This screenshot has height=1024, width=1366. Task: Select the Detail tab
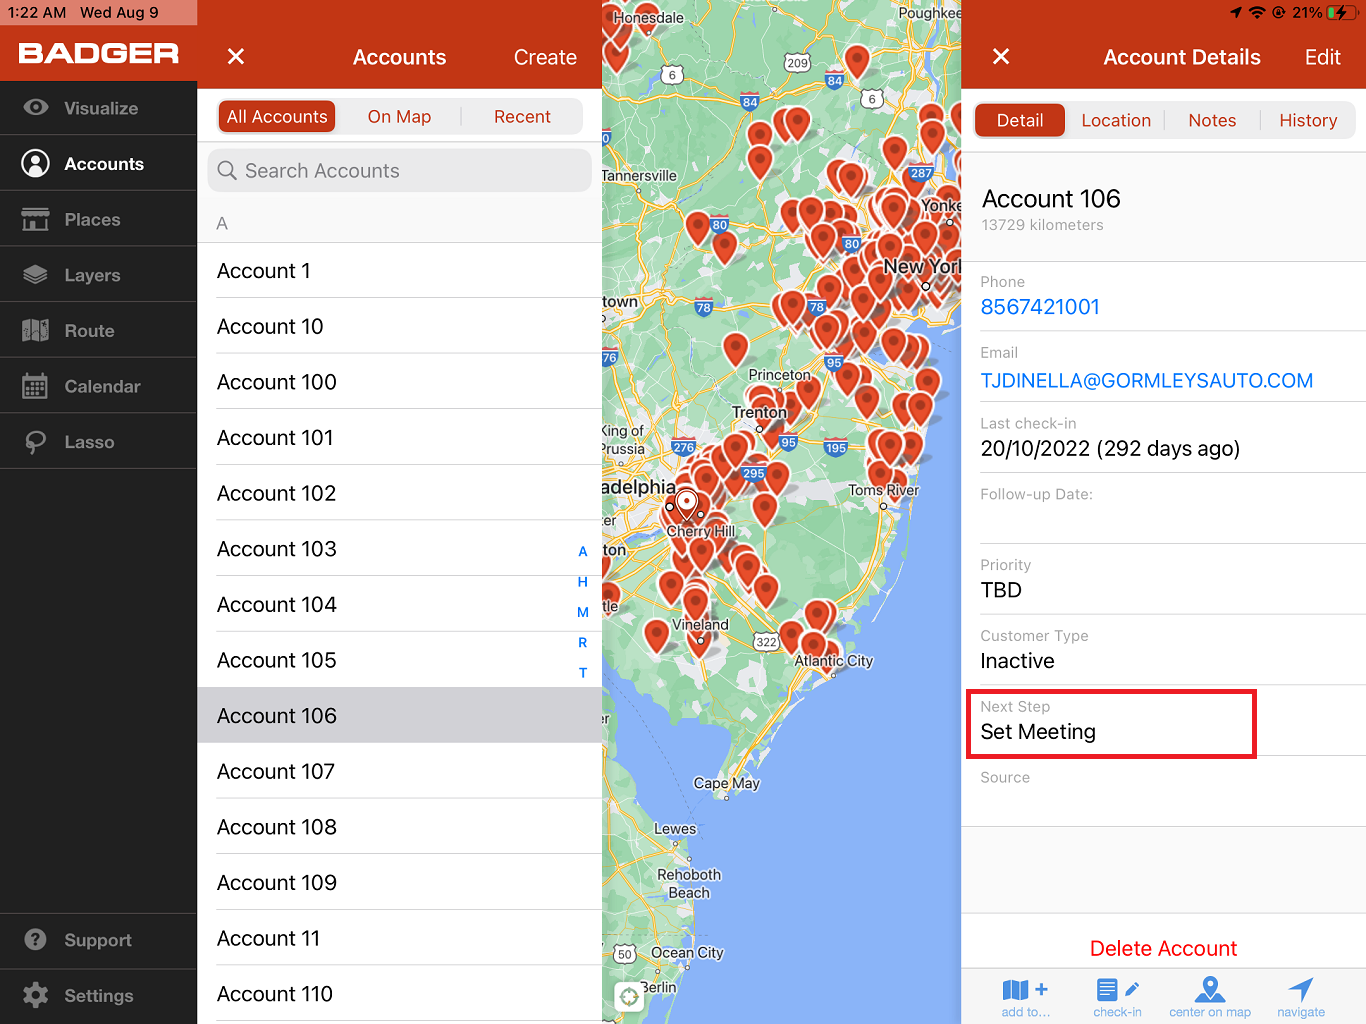tap(1020, 120)
